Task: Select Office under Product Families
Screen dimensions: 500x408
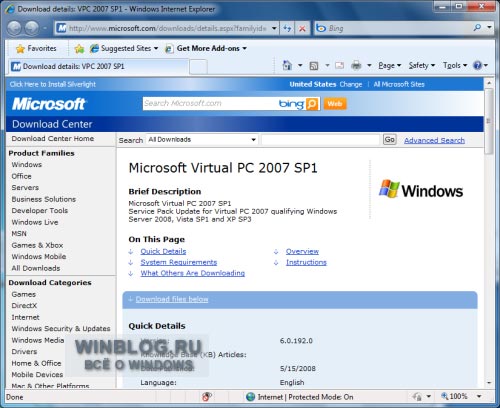Action: click(21, 176)
